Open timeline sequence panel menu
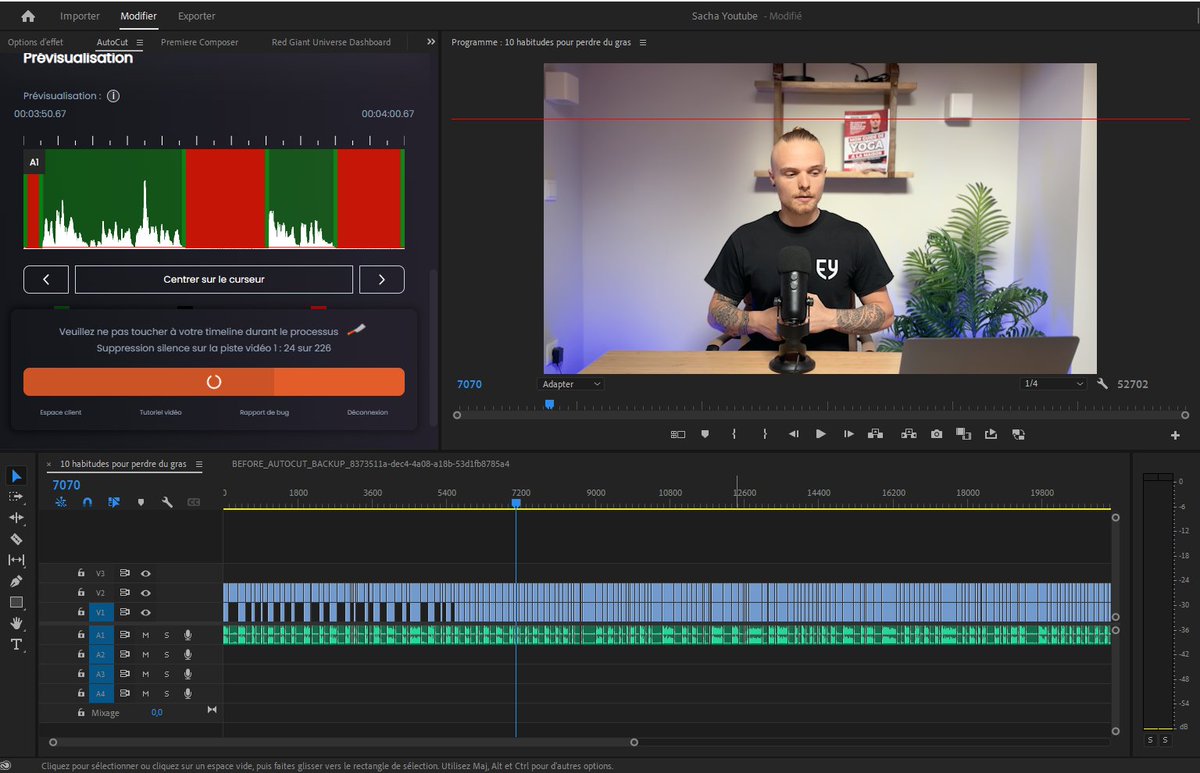This screenshot has height=773, width=1200. [198, 464]
